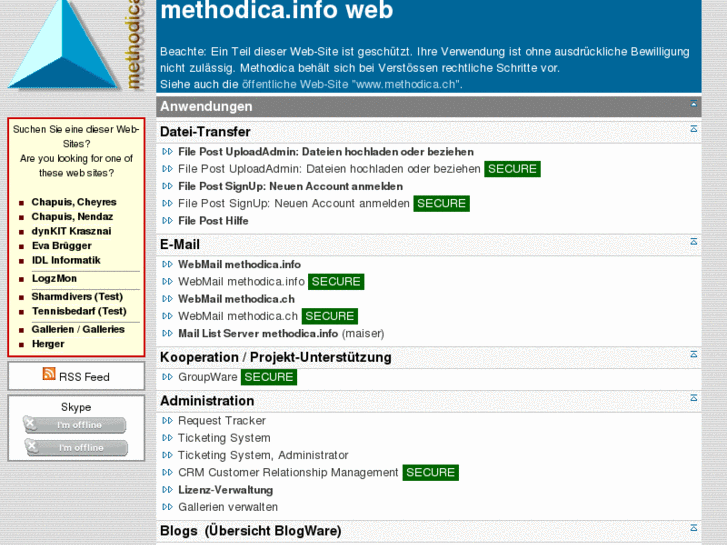Open RSS Feed link
Viewport: 727px width, 545px height.
point(84,377)
